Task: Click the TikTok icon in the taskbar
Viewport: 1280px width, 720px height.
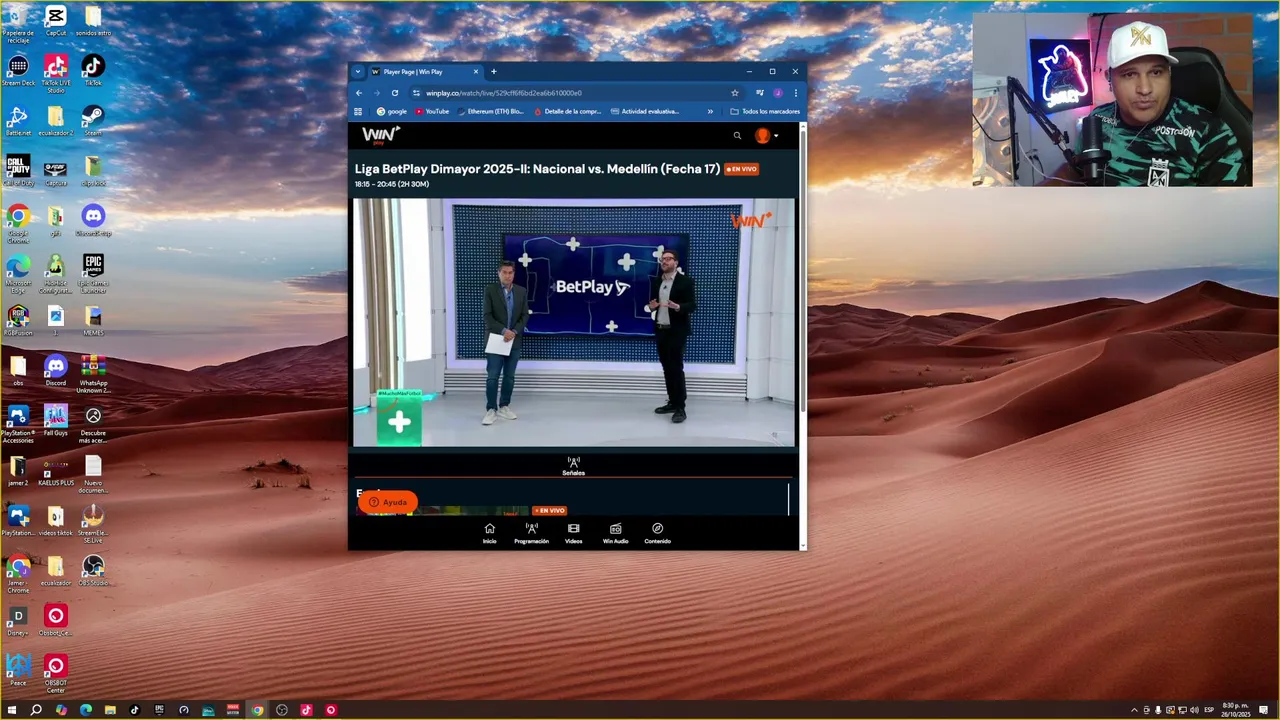Action: coord(134,710)
